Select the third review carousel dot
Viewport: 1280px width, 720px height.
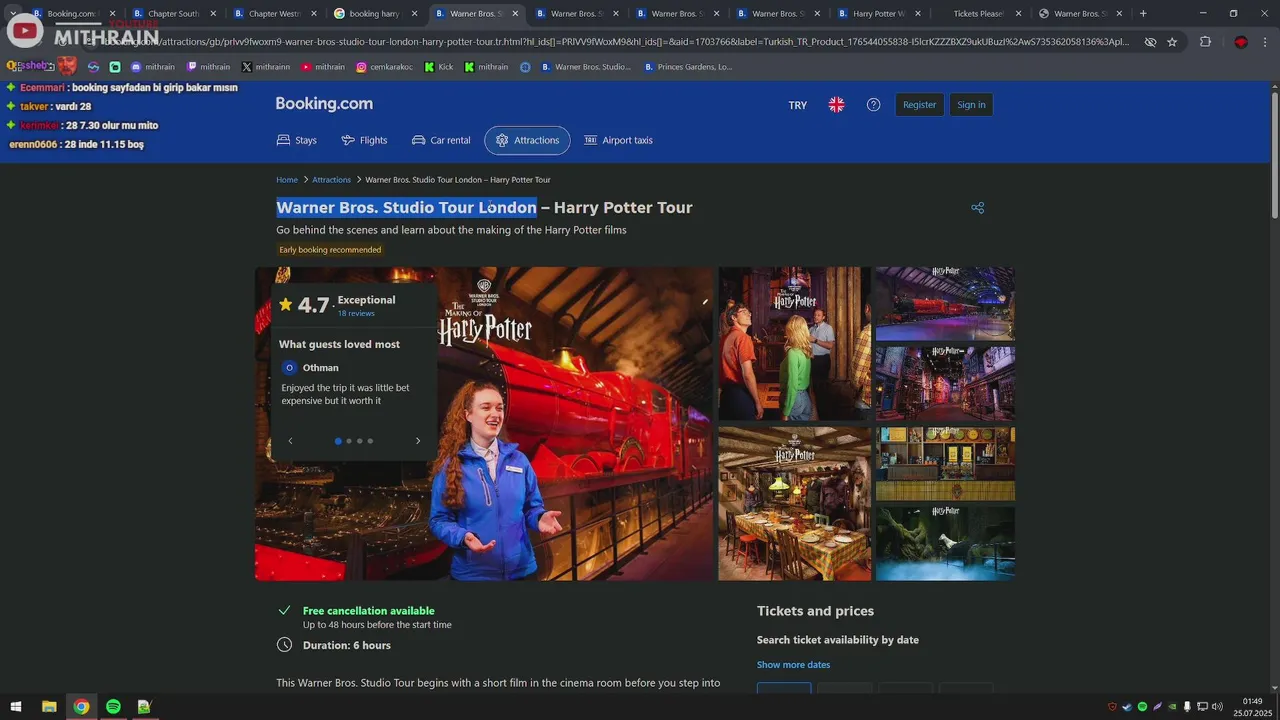pyautogui.click(x=360, y=441)
